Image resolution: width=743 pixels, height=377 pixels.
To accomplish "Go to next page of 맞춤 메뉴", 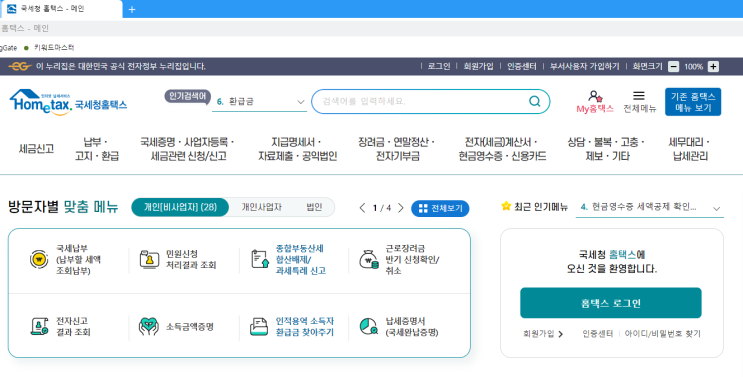I will 400,208.
